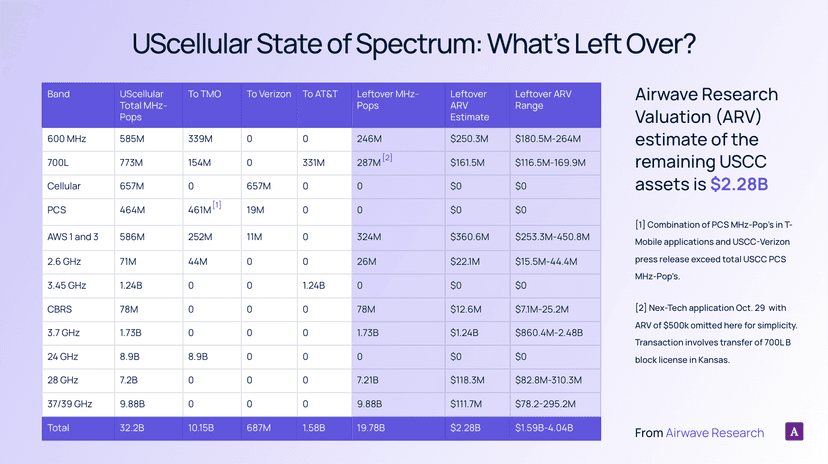
Task: Select the 'USCellular Total MHz-Pops' column header
Action: tap(142, 105)
